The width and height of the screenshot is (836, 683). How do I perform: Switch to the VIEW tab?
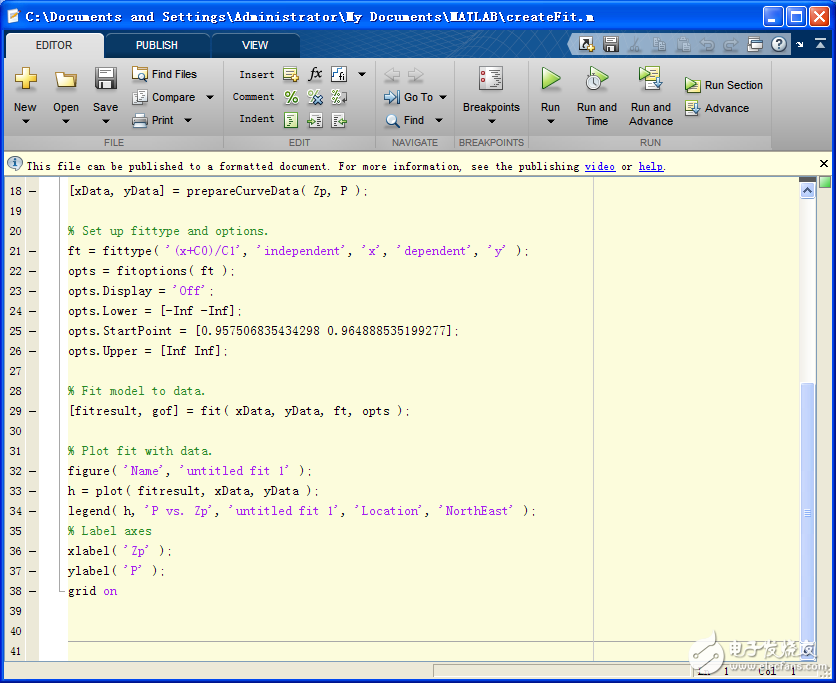pyautogui.click(x=255, y=45)
